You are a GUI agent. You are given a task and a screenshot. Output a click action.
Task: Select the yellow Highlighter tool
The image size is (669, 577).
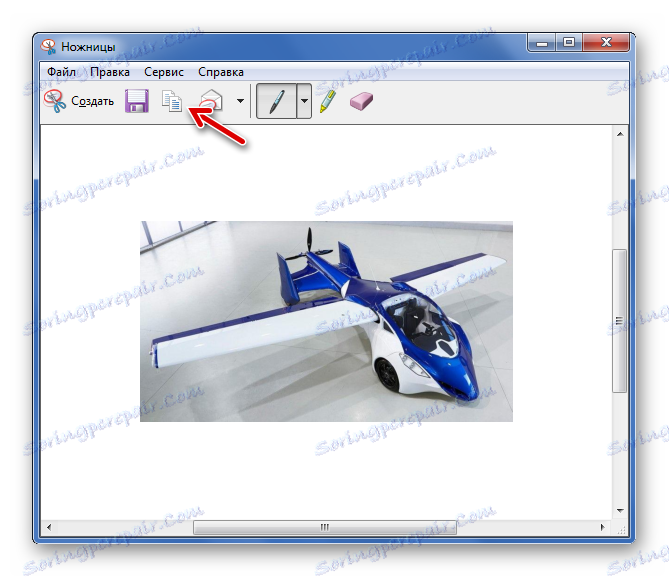[x=327, y=101]
